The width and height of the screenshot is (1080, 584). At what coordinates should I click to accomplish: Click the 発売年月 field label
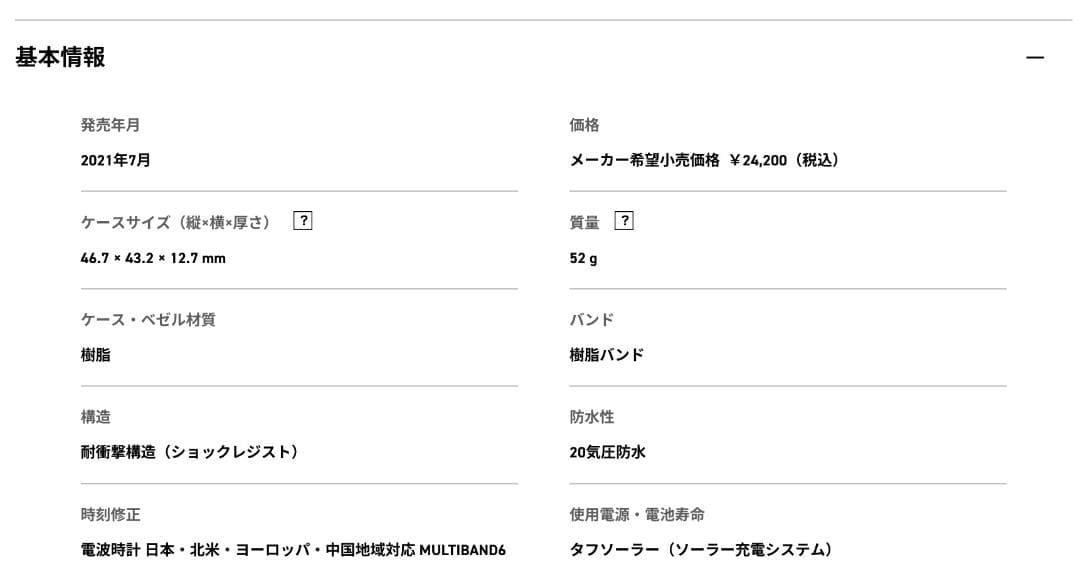click(110, 124)
